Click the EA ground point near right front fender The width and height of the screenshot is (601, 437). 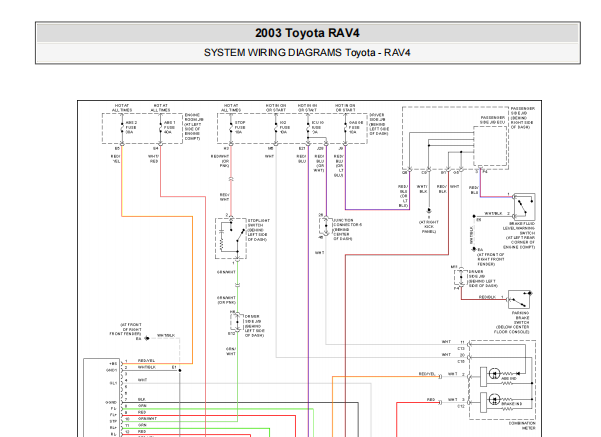[474, 249]
